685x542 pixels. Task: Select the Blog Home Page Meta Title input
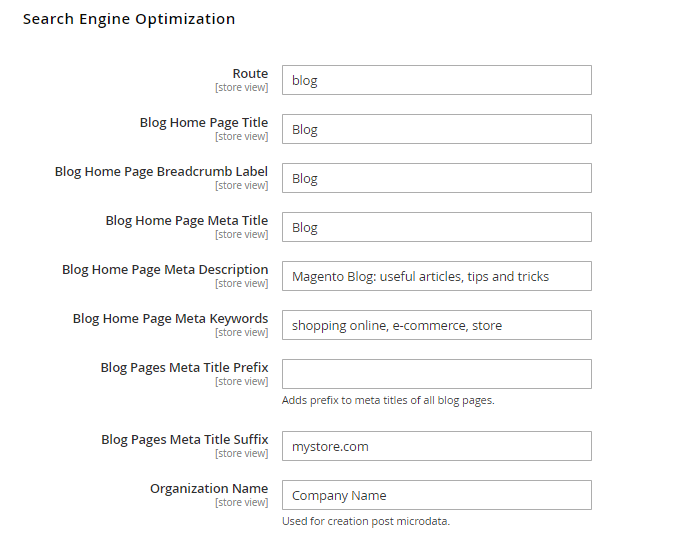tap(436, 227)
